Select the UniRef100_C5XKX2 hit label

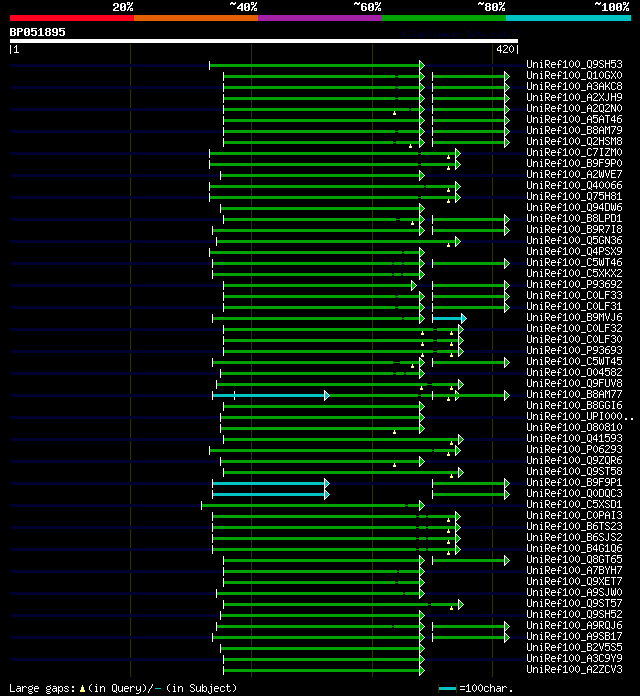click(574, 273)
